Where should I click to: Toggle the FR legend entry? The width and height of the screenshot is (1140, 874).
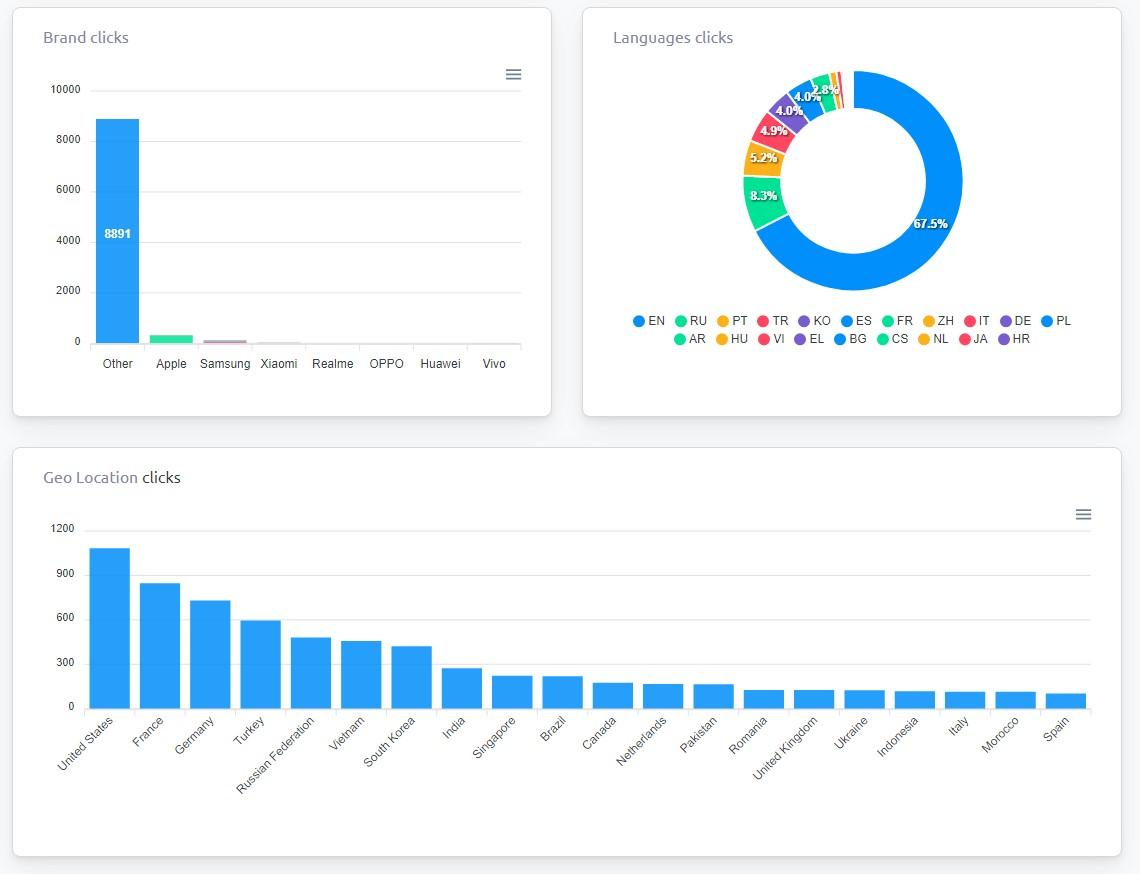tap(899, 320)
